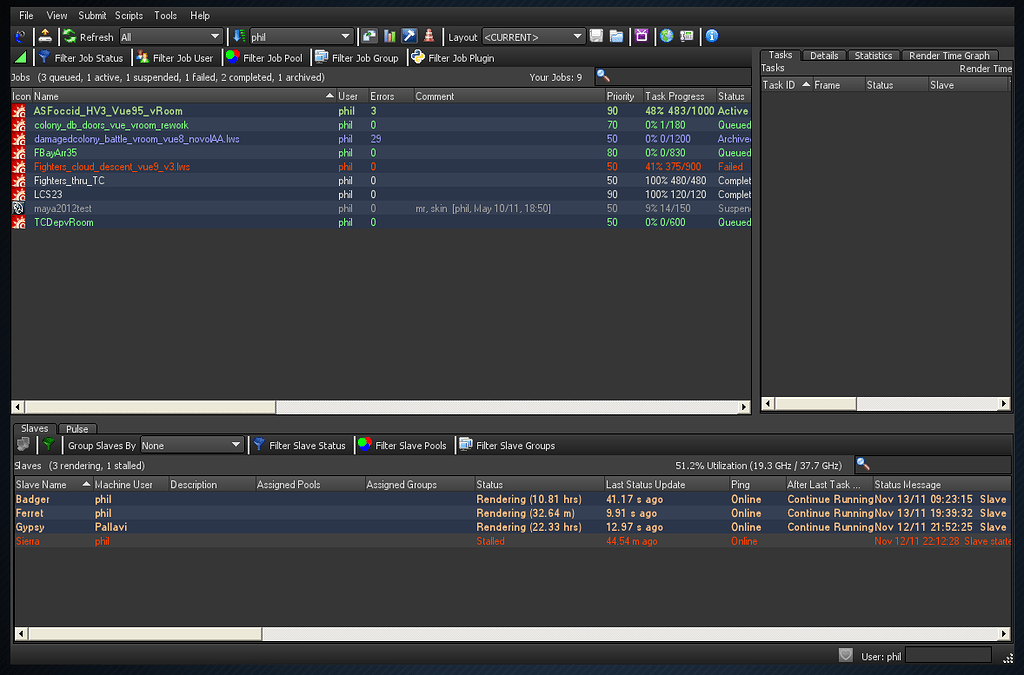Switch to the Render Time Graph tab
1024x675 pixels.
tap(950, 55)
